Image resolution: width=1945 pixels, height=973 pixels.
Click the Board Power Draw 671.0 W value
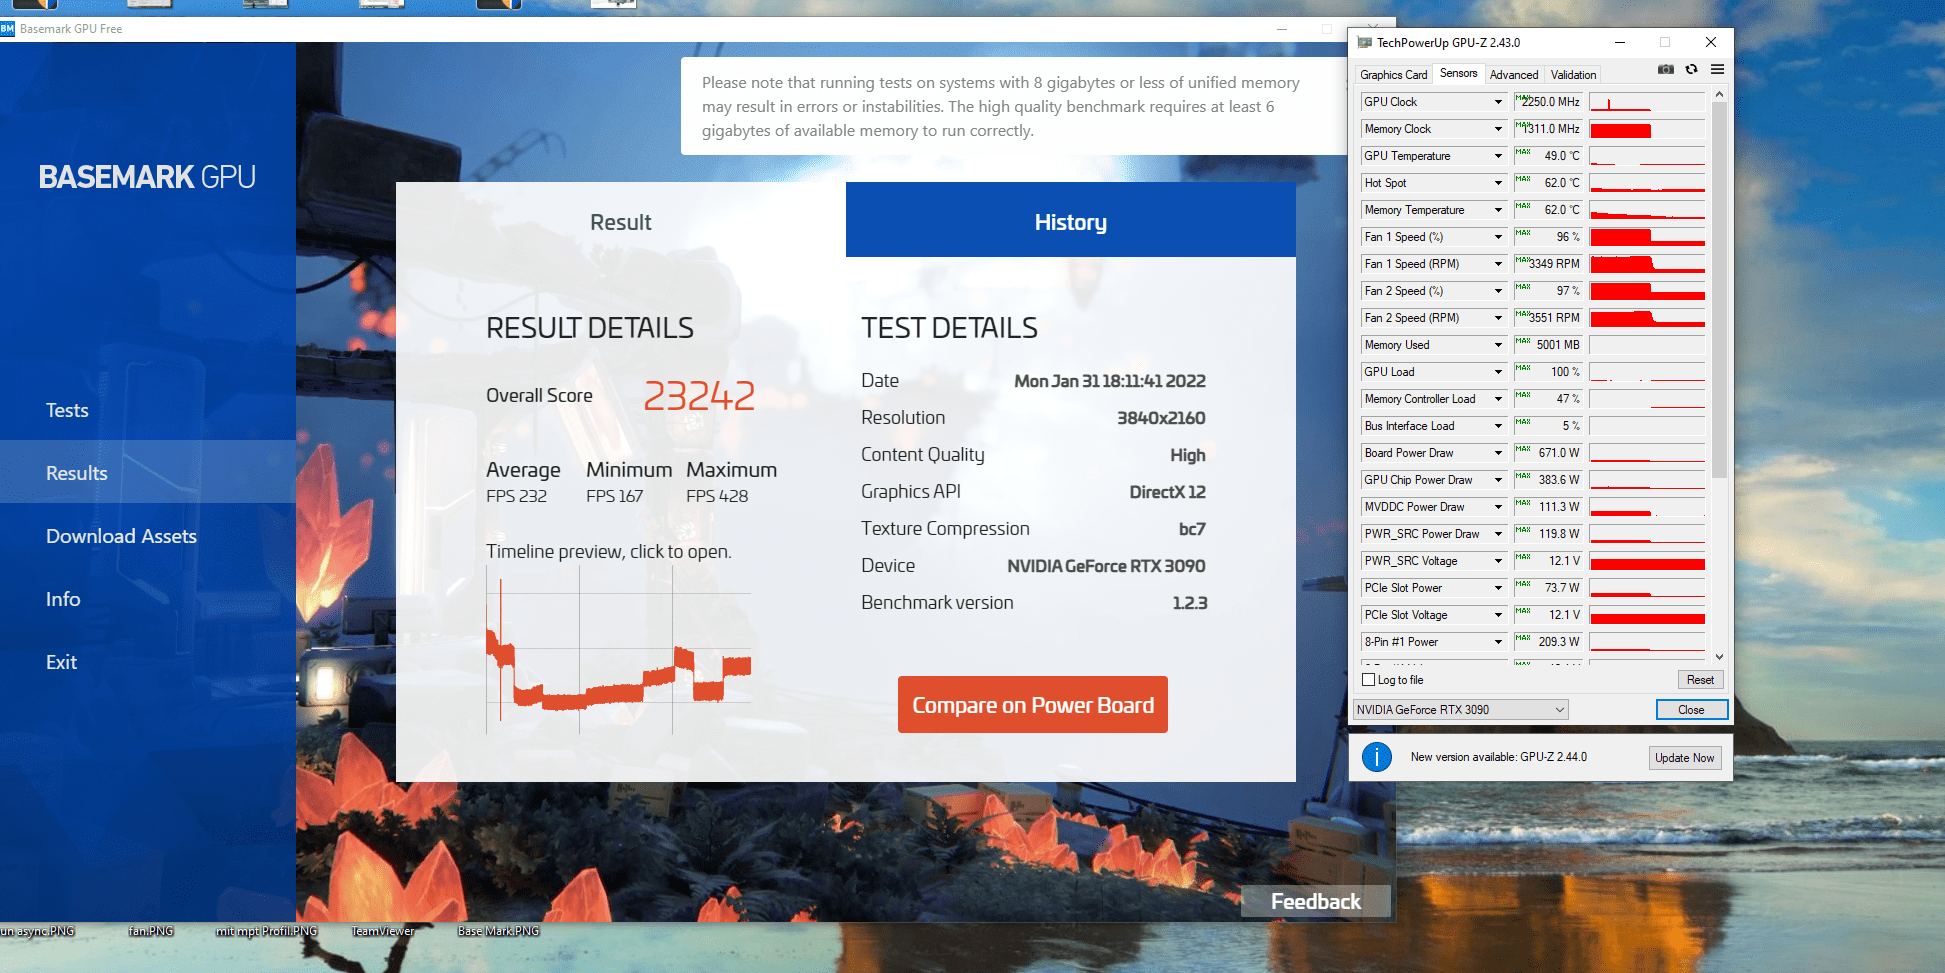tap(1548, 453)
